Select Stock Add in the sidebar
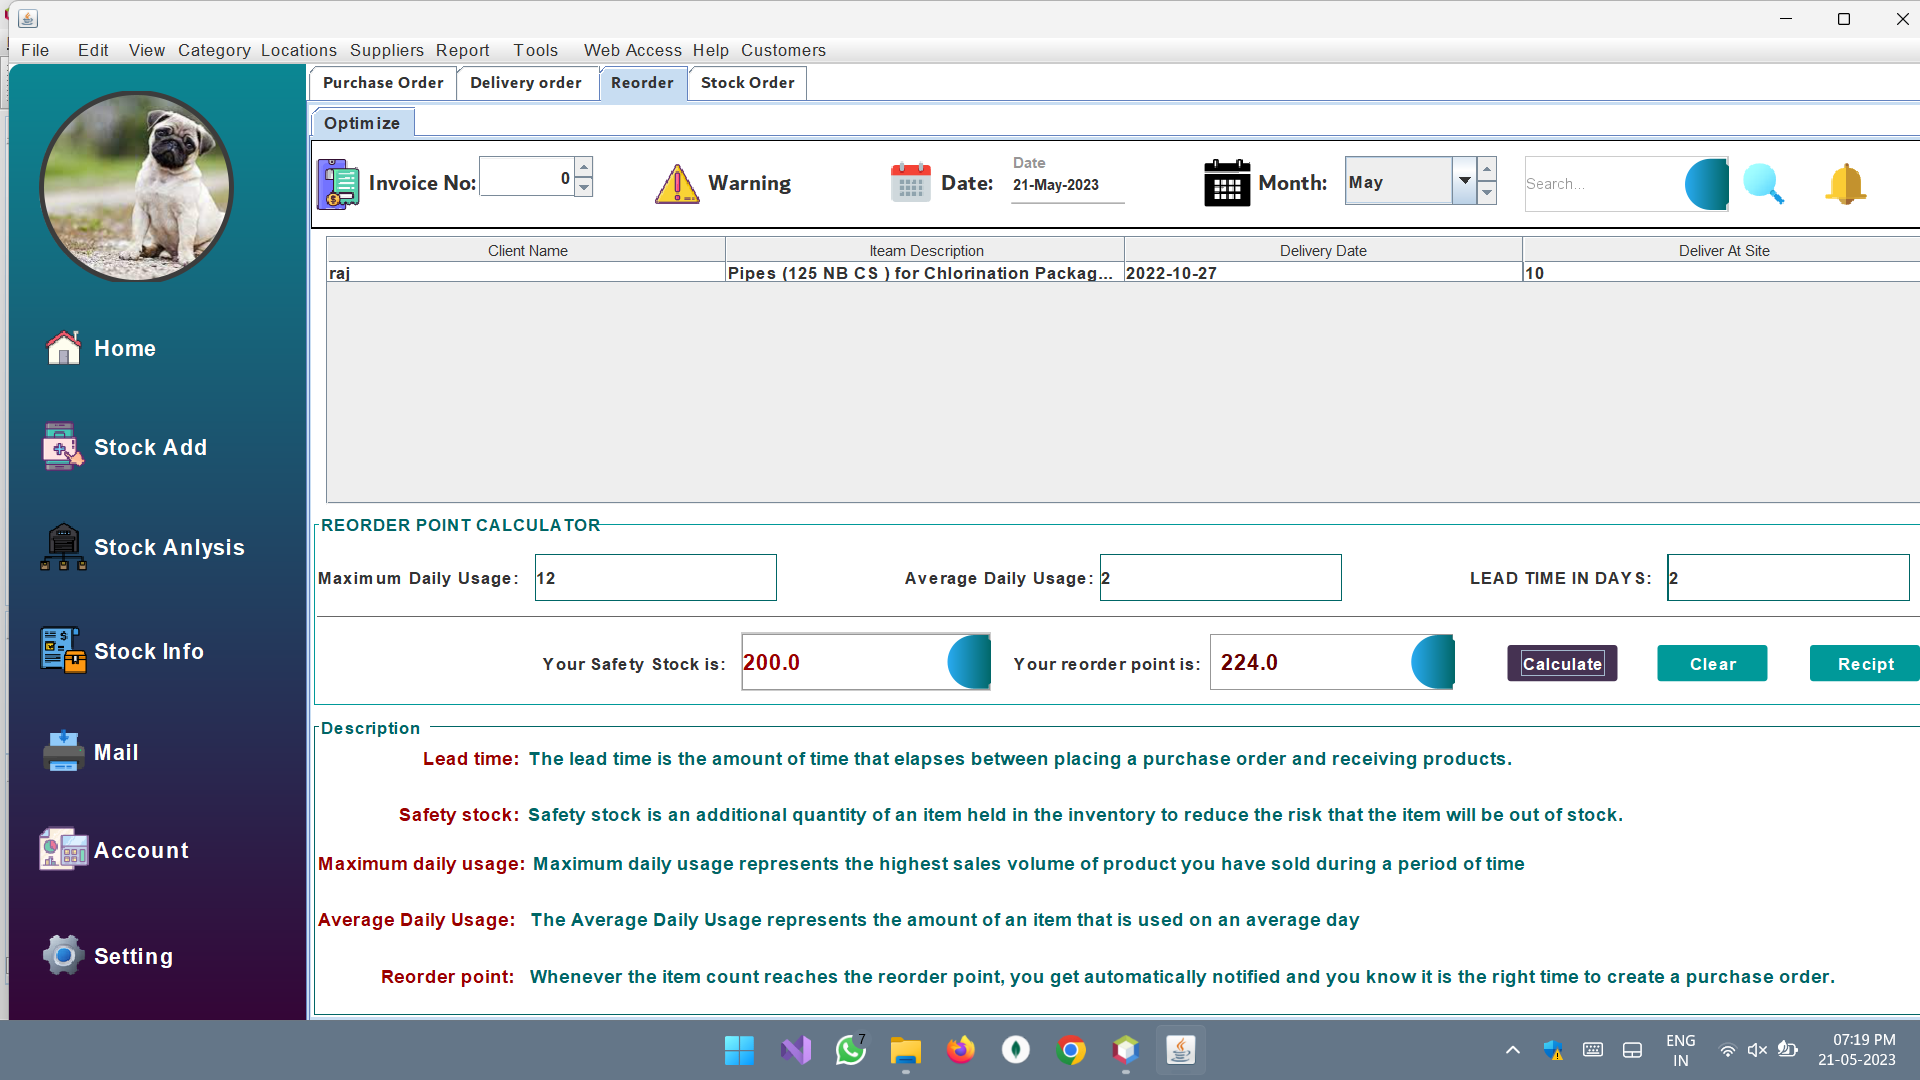This screenshot has width=1920, height=1080. click(x=150, y=447)
